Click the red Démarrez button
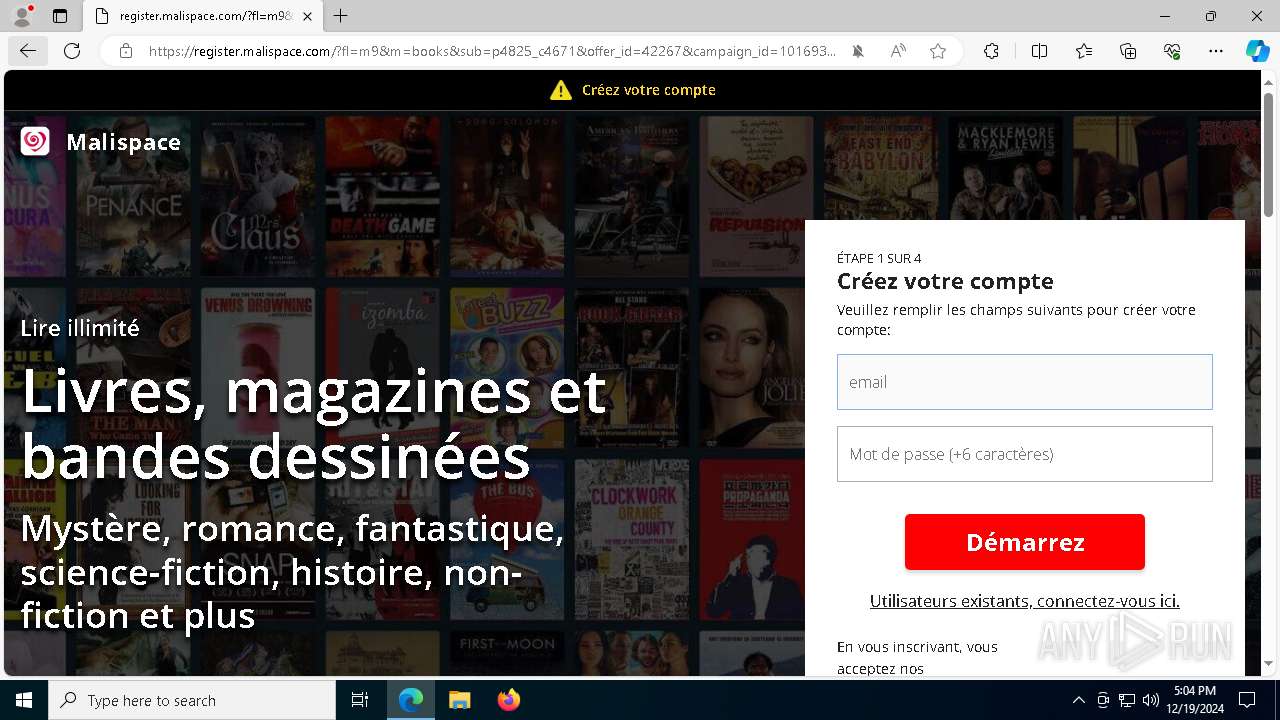 coord(1025,542)
